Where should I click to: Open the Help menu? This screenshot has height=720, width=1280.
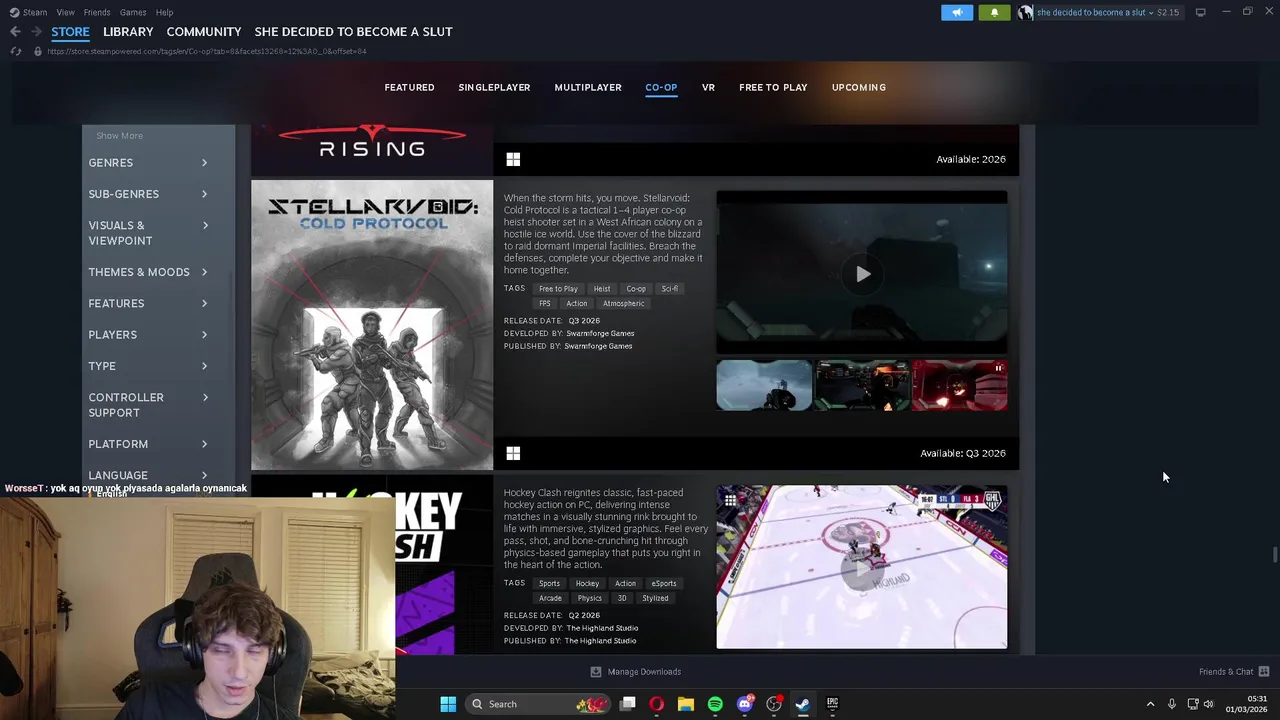point(164,12)
